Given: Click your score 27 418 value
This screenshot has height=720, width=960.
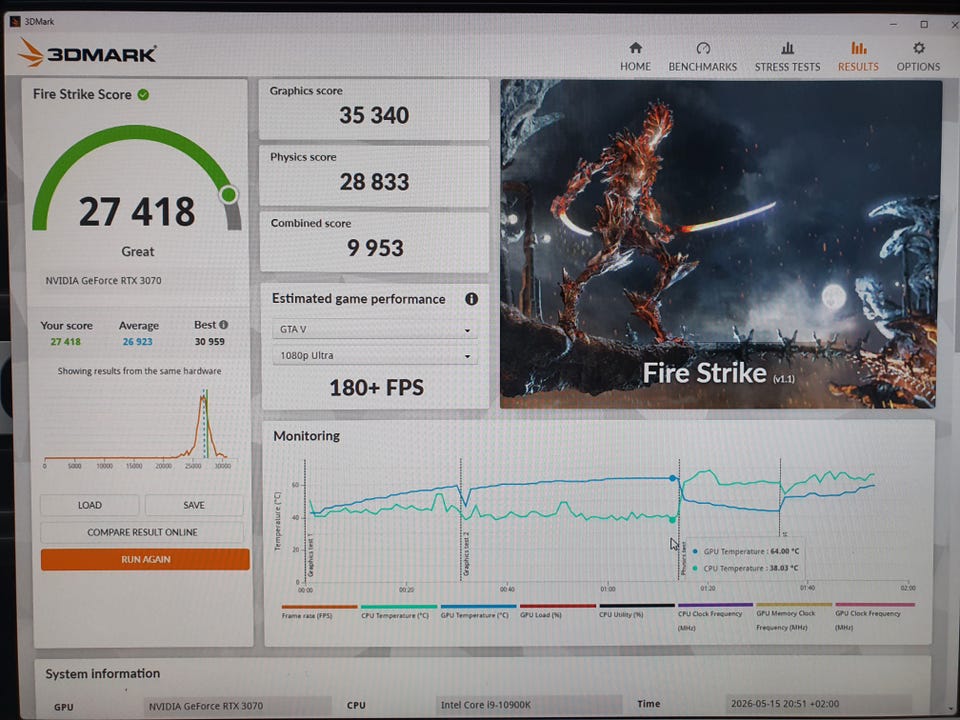Looking at the screenshot, I should (66, 342).
